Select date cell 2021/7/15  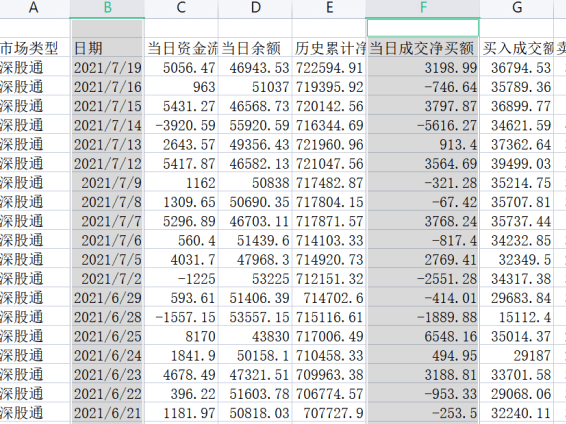pyautogui.click(x=107, y=106)
